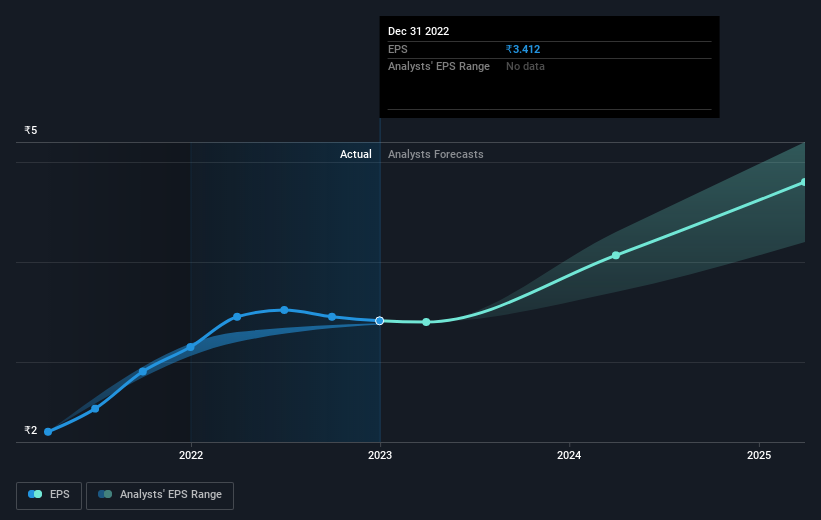
Task: Click the forecast point just after 2024
Action: pyautogui.click(x=616, y=255)
